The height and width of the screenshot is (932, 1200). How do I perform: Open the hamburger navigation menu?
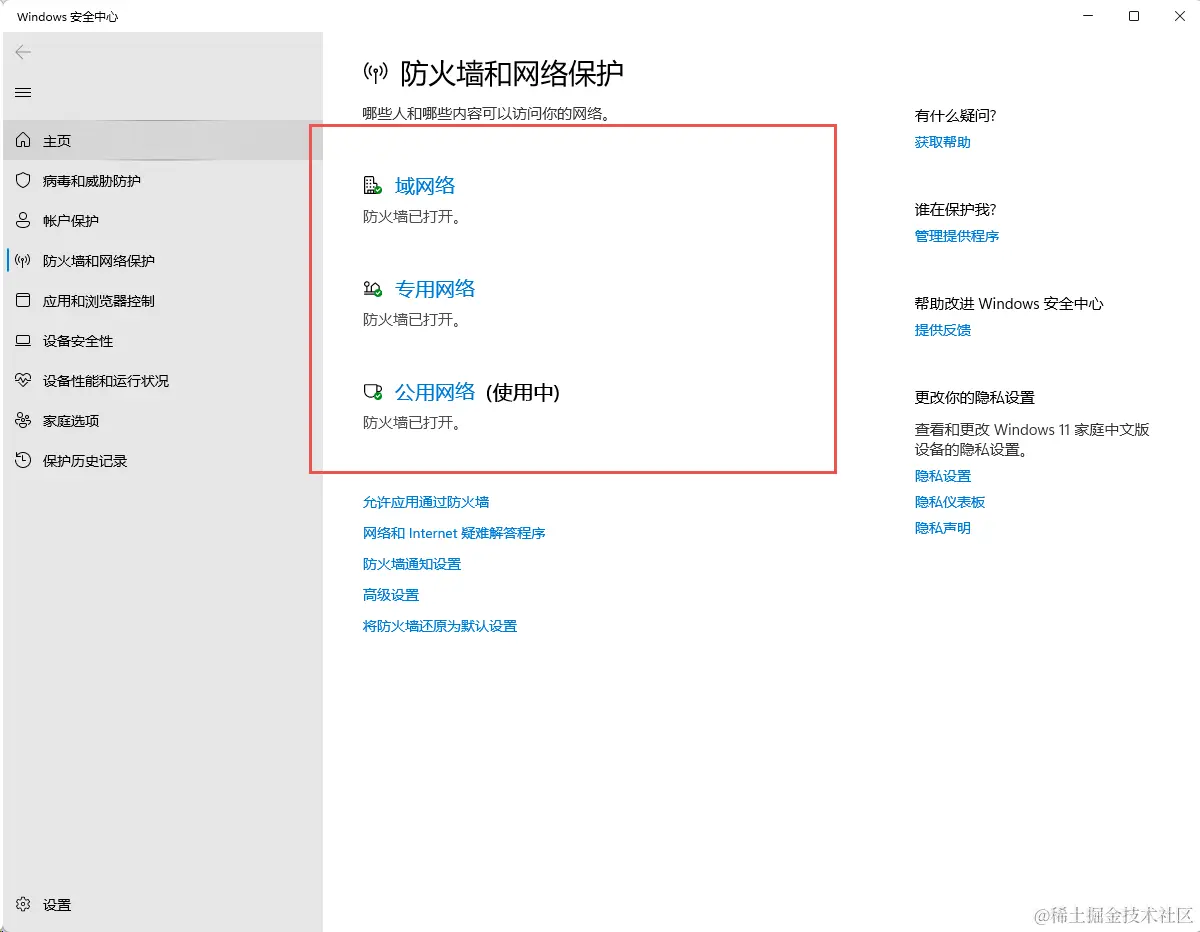[23, 93]
